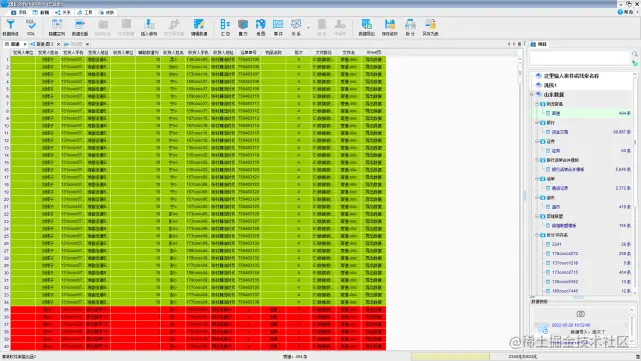Click the Sheet页 column header
641x361 pixels.
(x=374, y=53)
